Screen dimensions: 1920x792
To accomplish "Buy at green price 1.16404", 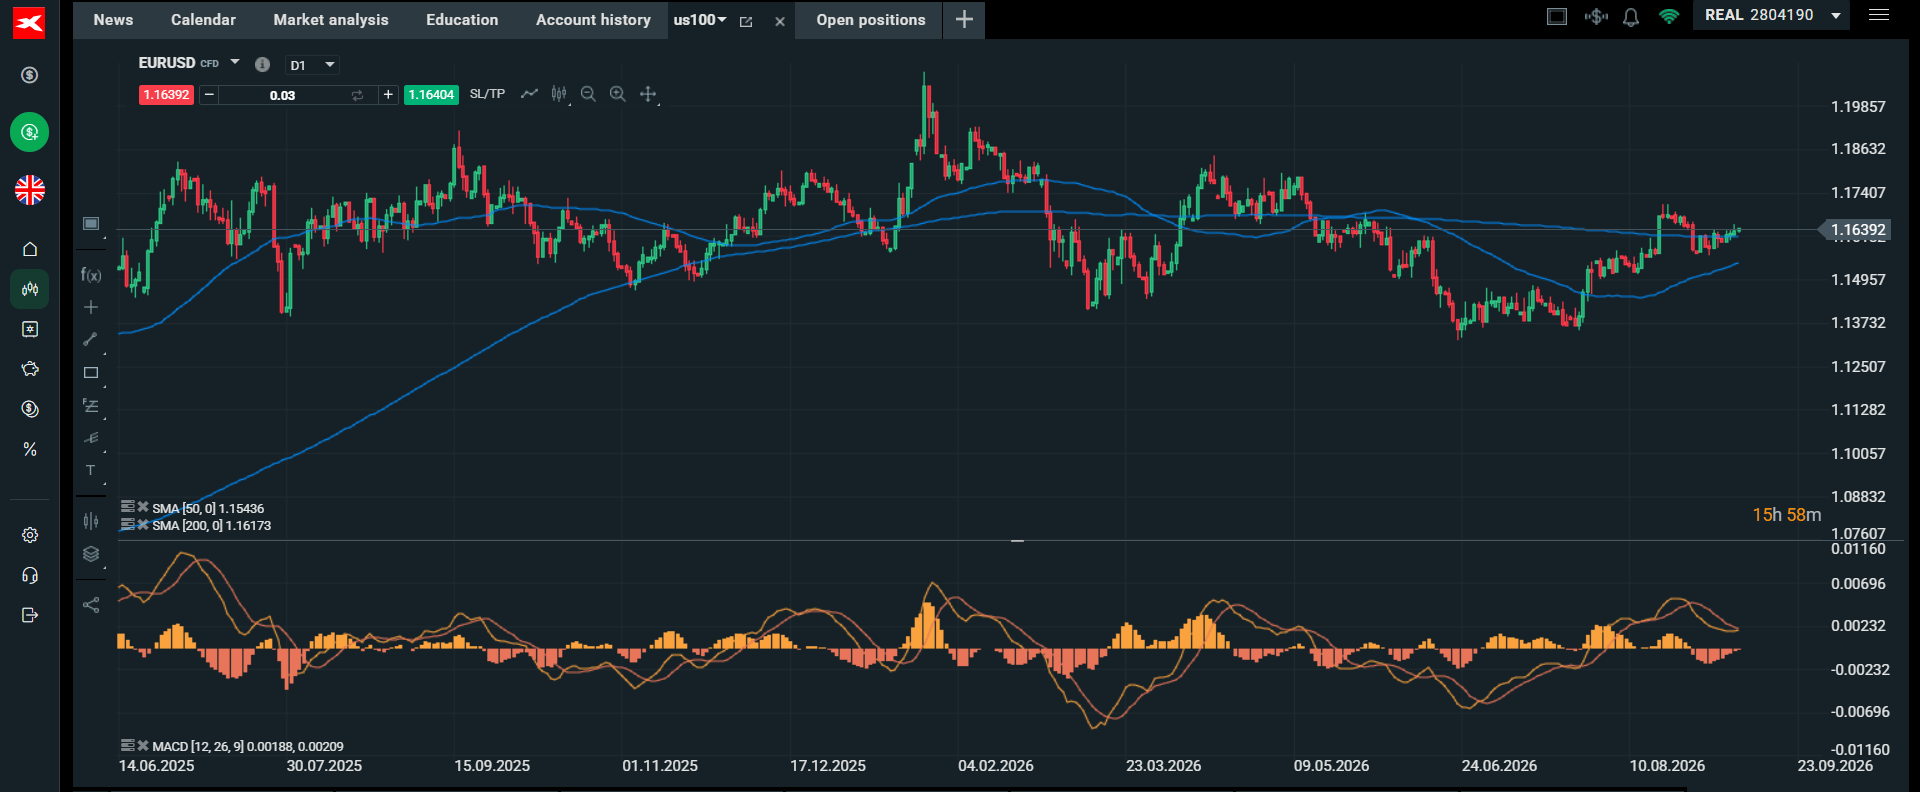I will click(431, 95).
